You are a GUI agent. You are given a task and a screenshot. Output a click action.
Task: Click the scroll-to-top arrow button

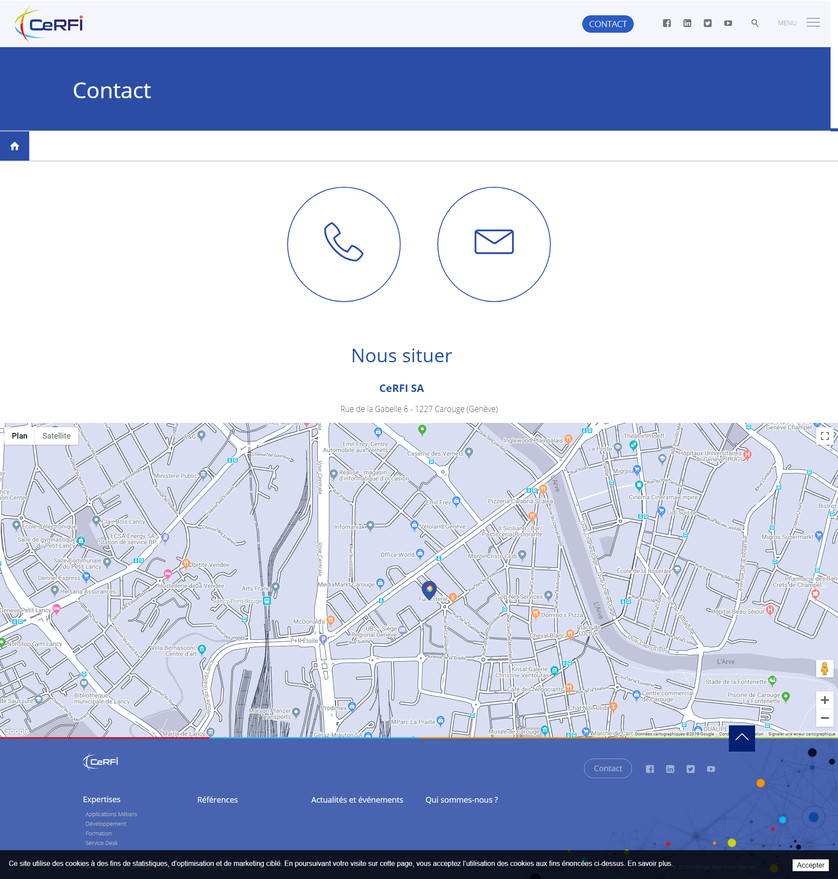click(742, 738)
